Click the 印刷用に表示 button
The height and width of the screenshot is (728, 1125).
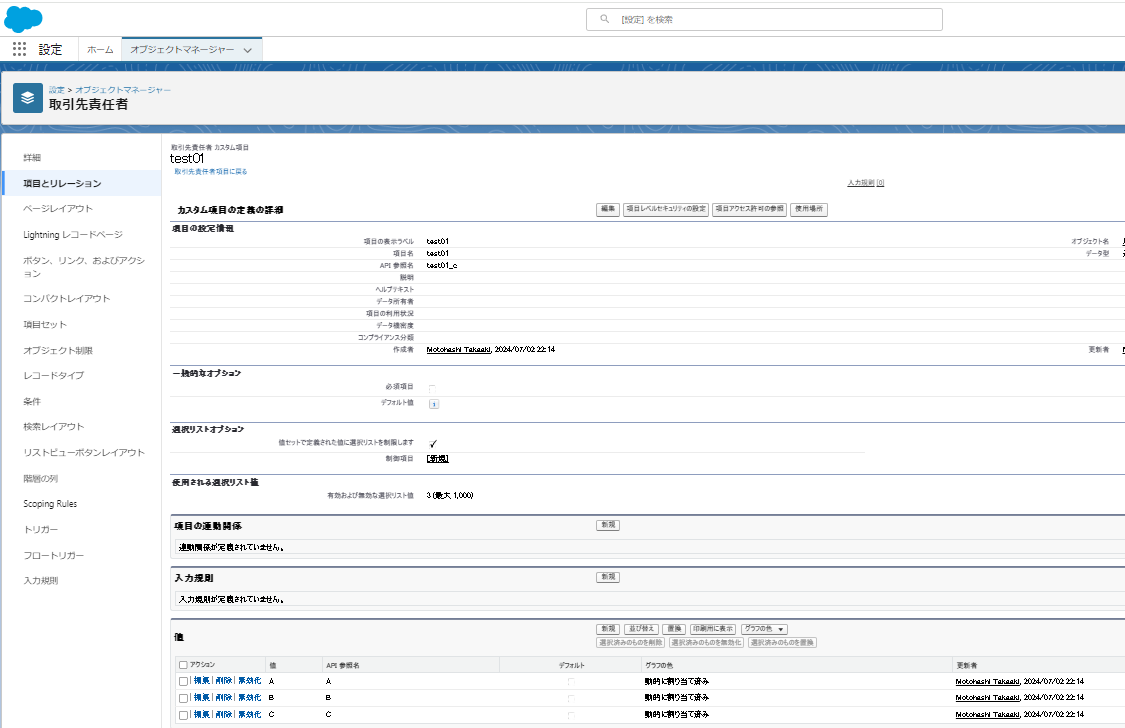click(712, 629)
